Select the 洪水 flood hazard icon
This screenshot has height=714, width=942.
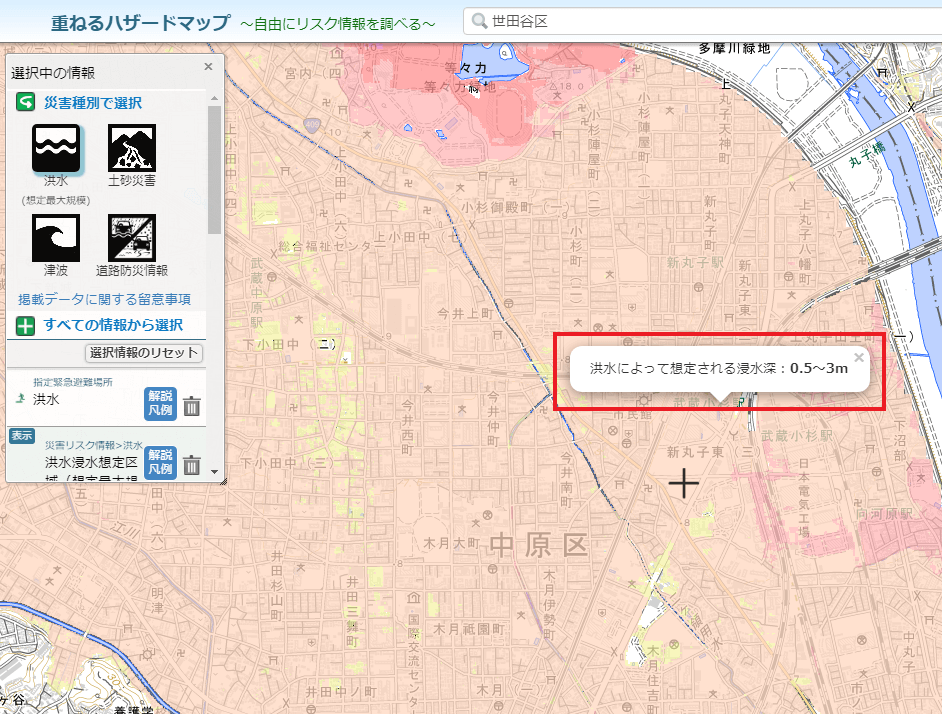tap(56, 148)
